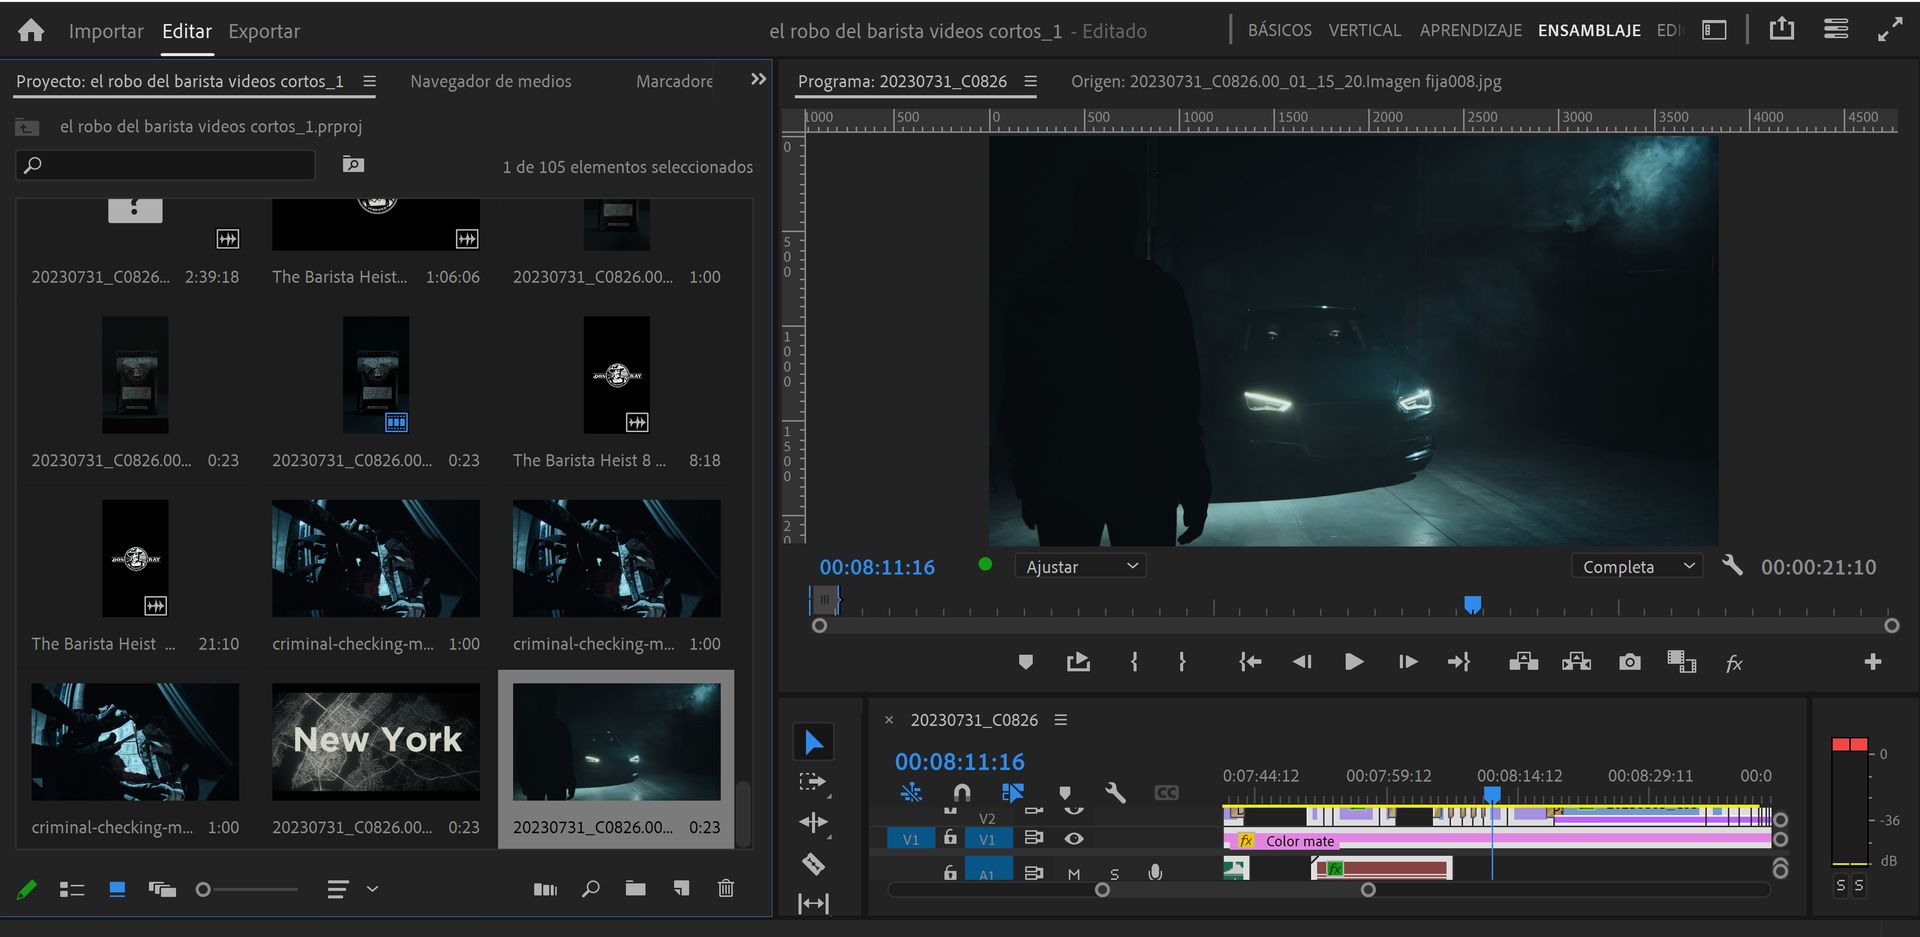Move the program monitor blue playhead
The image size is (1920, 937).
pos(1472,604)
